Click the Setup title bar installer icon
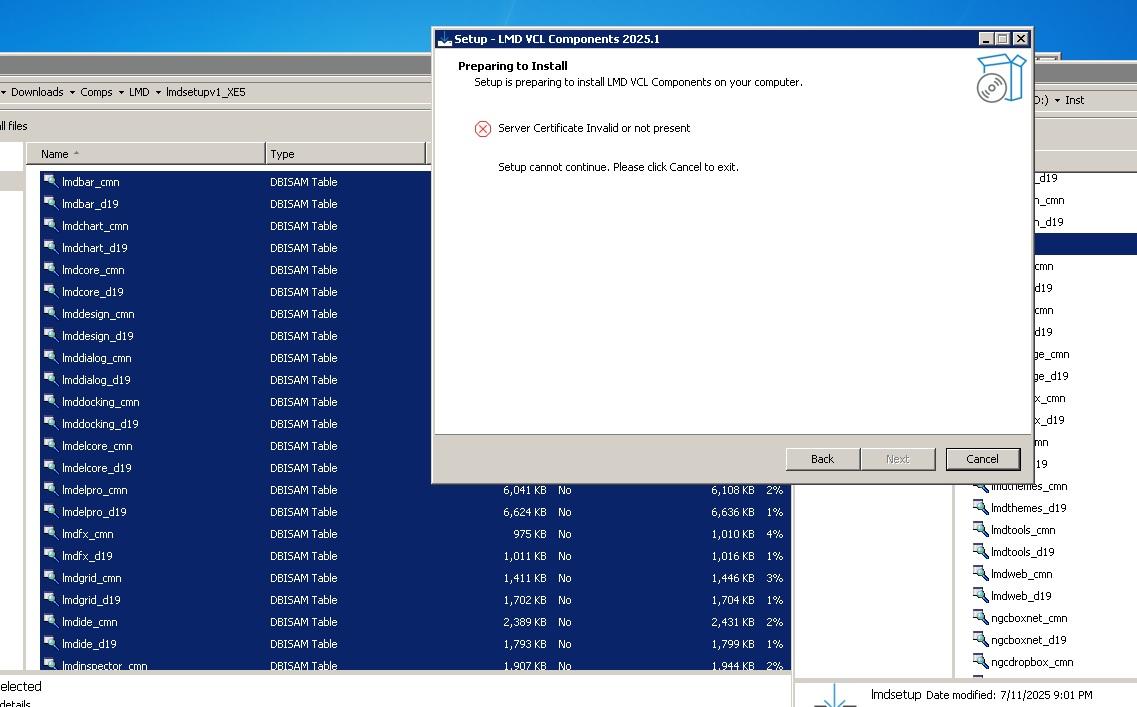Viewport: 1137px width, 707px height. tap(445, 39)
